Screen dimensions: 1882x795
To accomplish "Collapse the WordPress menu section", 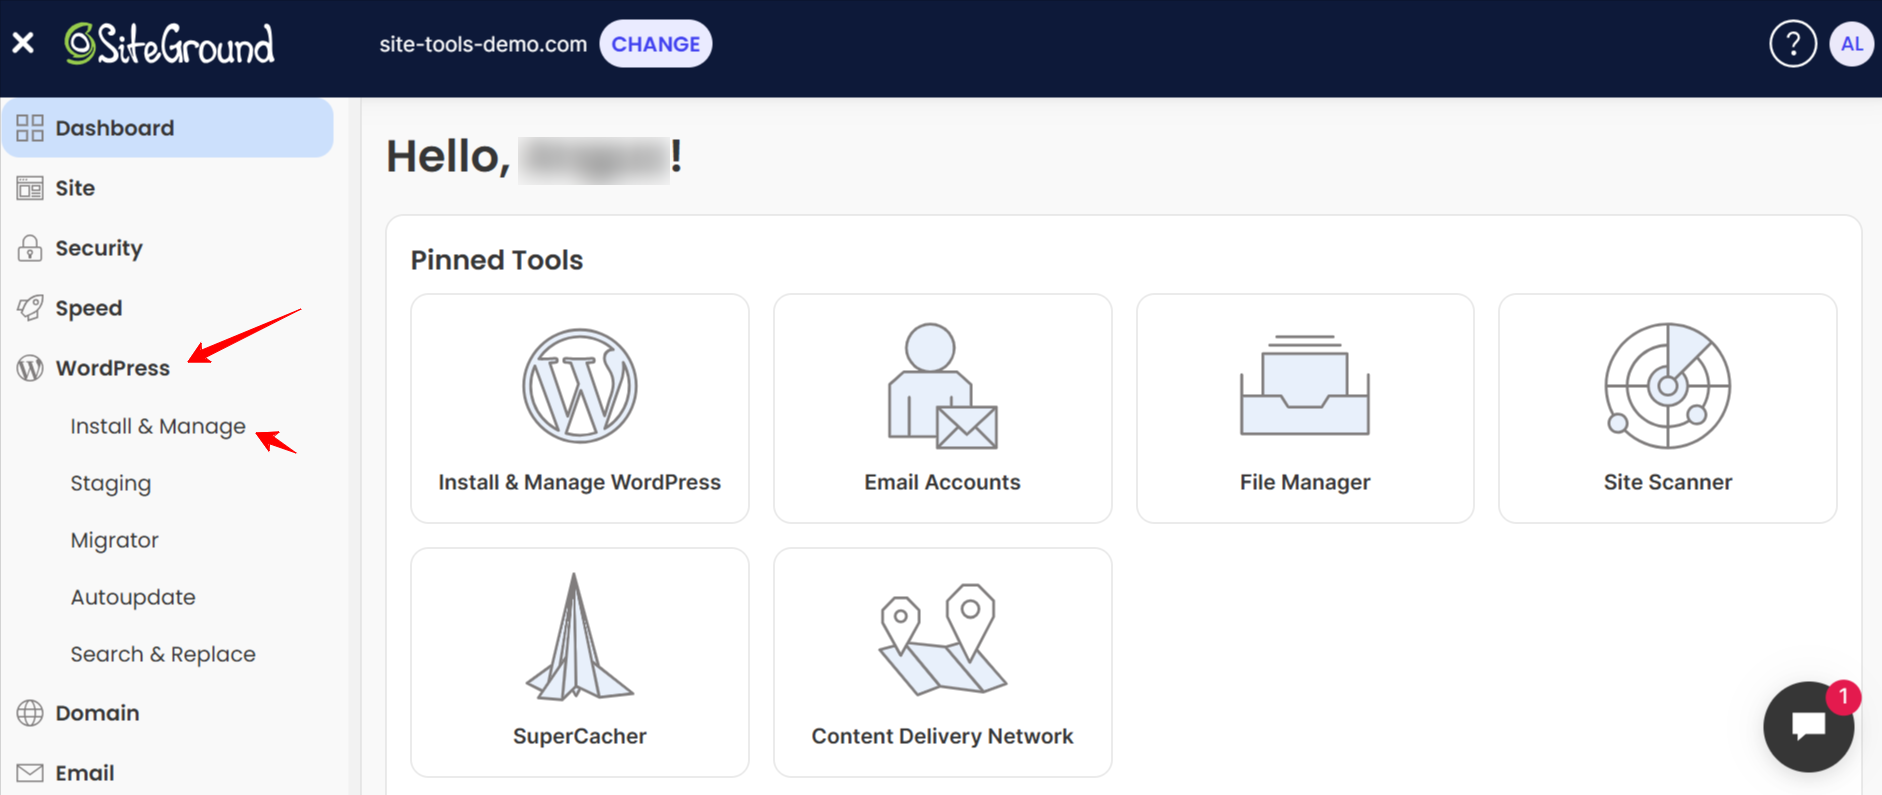I will tap(113, 368).
